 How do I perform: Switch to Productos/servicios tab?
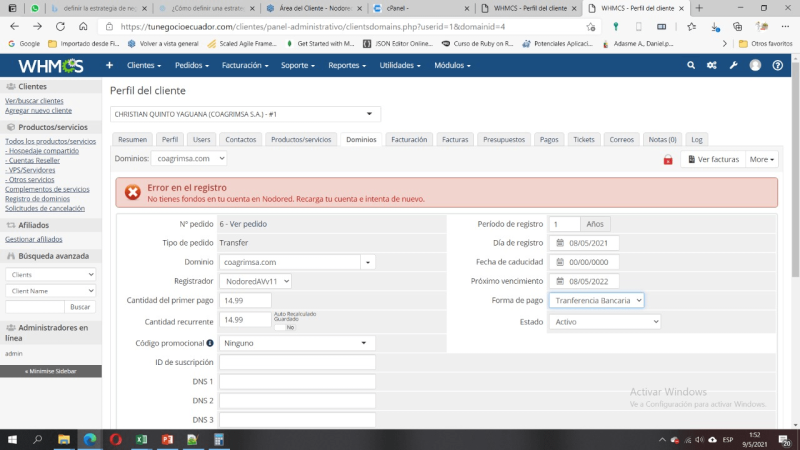coord(301,139)
